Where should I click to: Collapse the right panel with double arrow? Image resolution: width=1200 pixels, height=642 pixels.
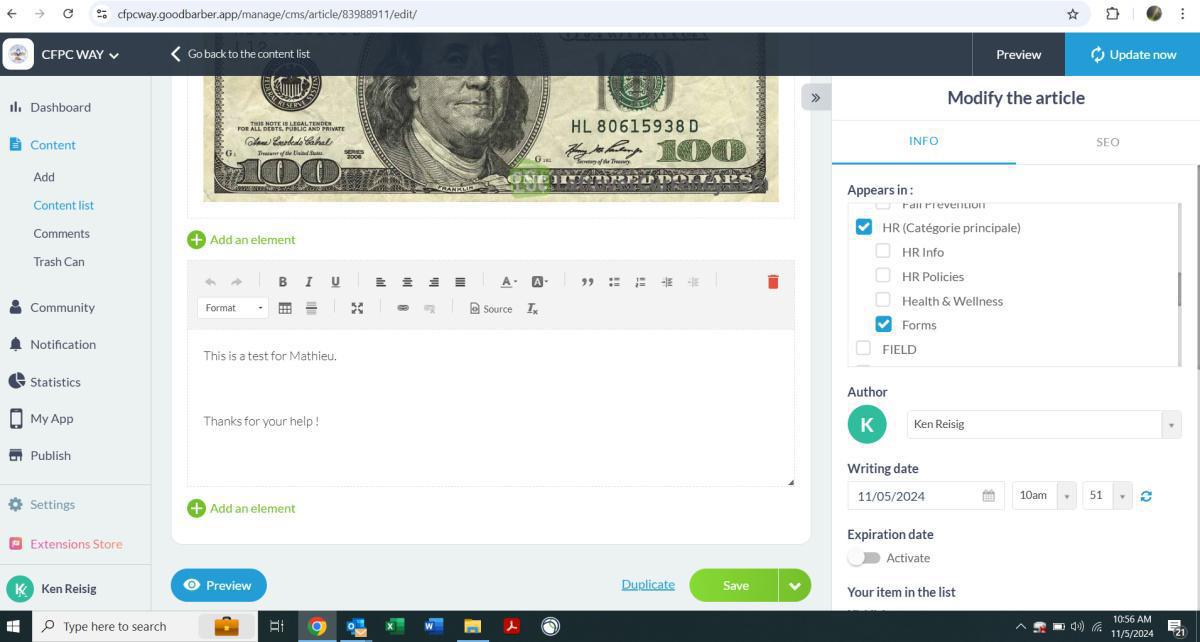(815, 97)
